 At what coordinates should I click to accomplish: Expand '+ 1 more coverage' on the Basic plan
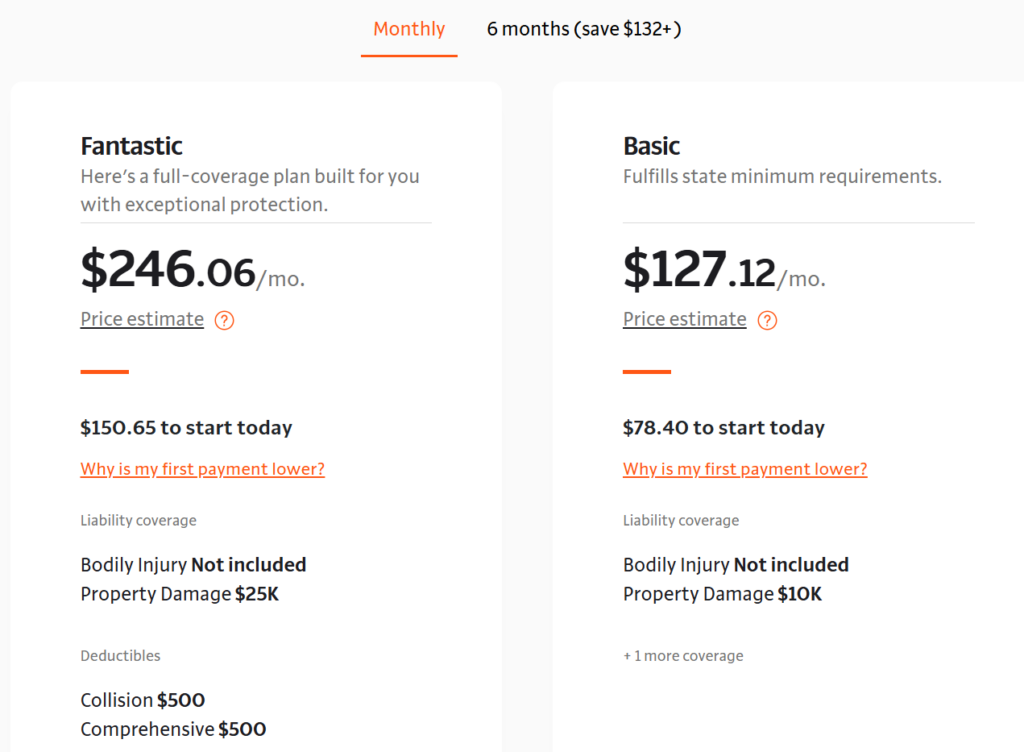pos(681,656)
